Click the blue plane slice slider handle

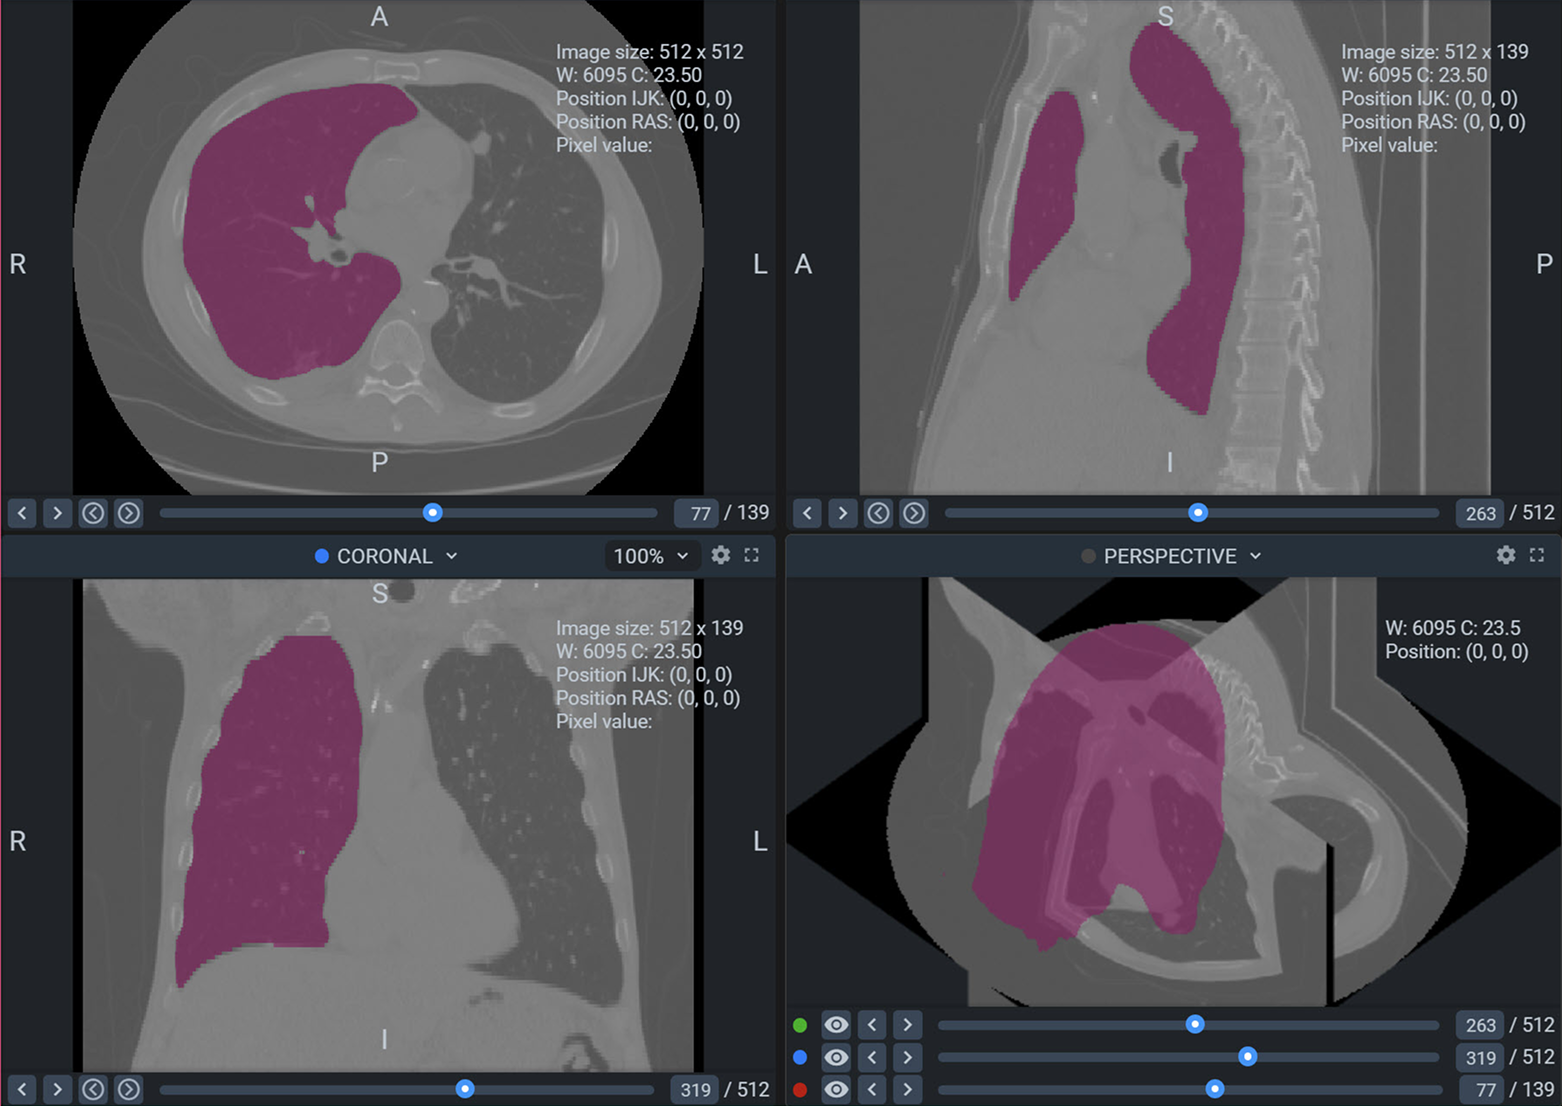coord(1247,1057)
